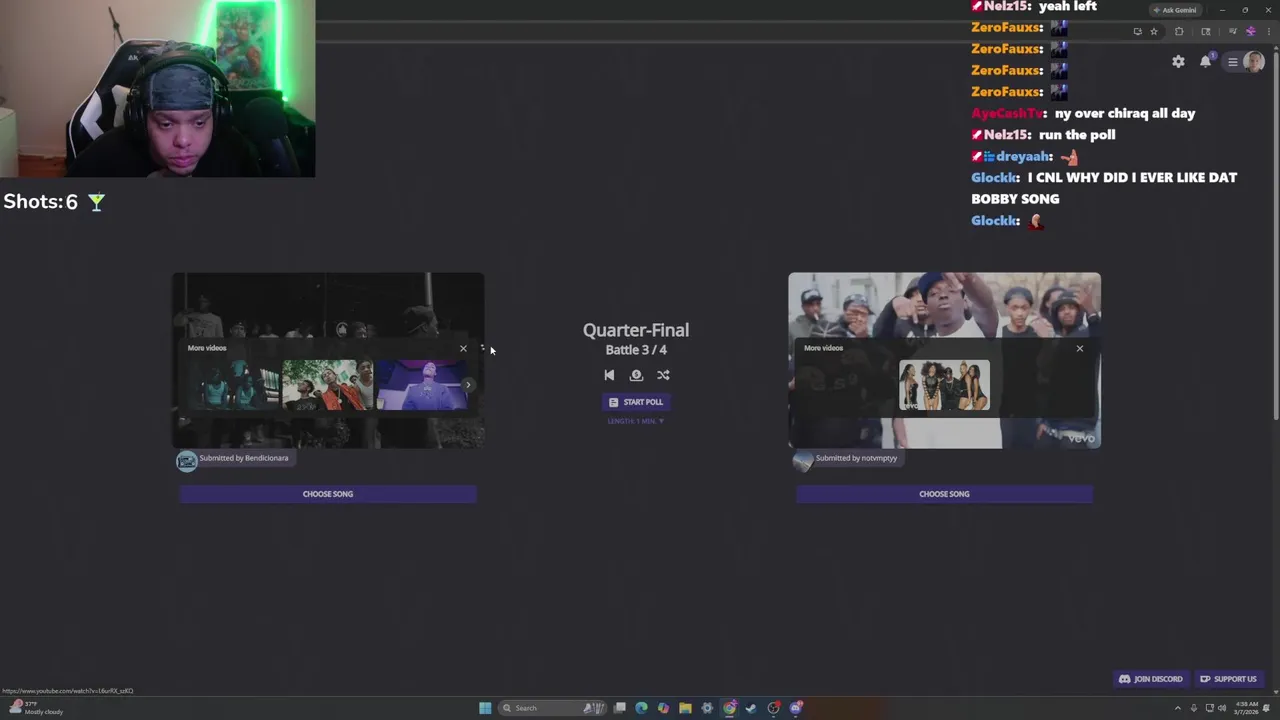Open Settings gear on the taskbar

tap(707, 708)
